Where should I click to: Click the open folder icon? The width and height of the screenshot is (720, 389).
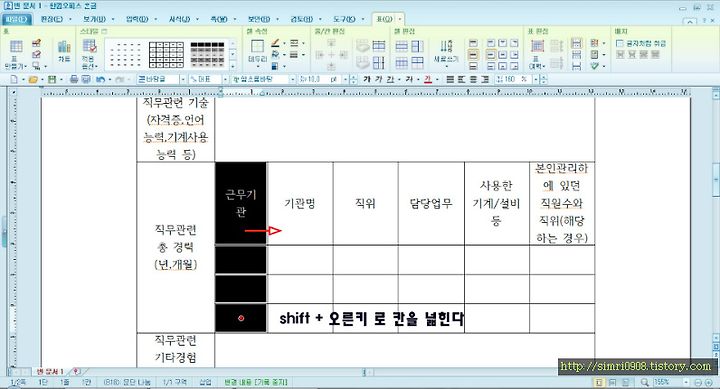(x=33, y=79)
